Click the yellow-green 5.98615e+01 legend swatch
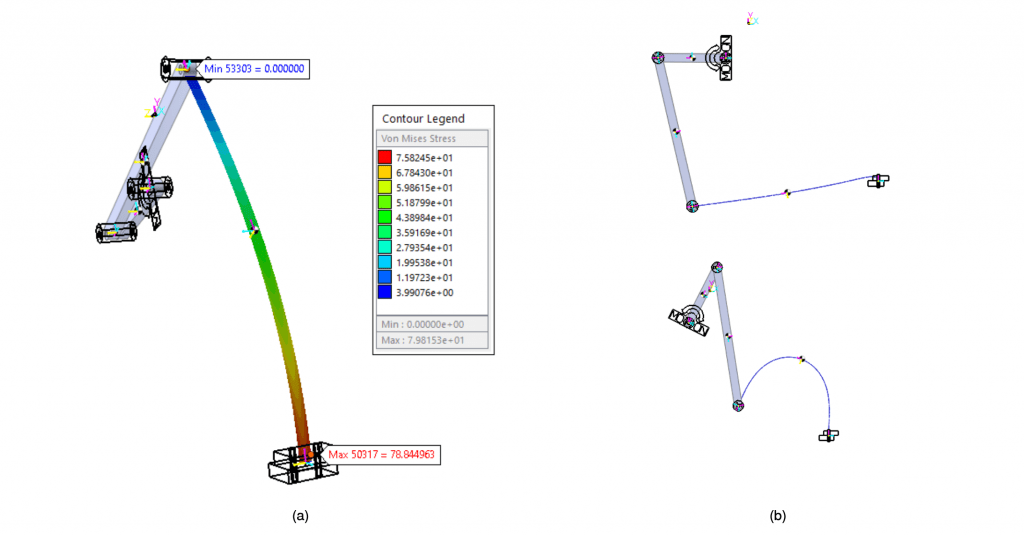 pyautogui.click(x=385, y=187)
